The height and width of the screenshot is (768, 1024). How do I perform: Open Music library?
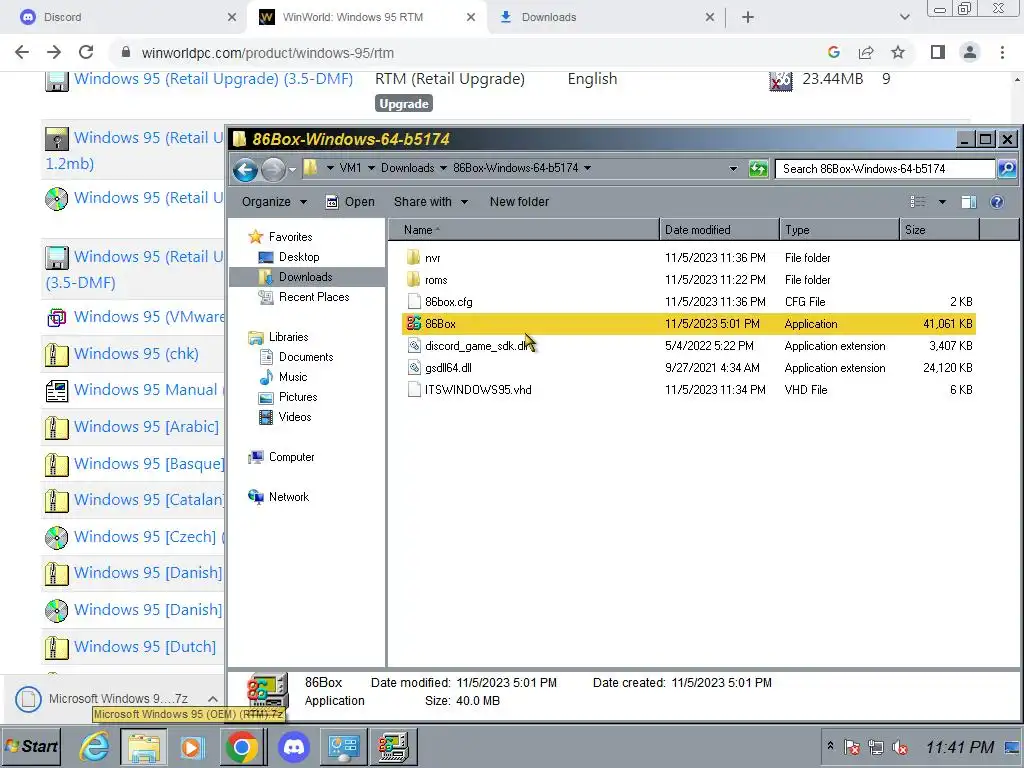click(x=283, y=377)
